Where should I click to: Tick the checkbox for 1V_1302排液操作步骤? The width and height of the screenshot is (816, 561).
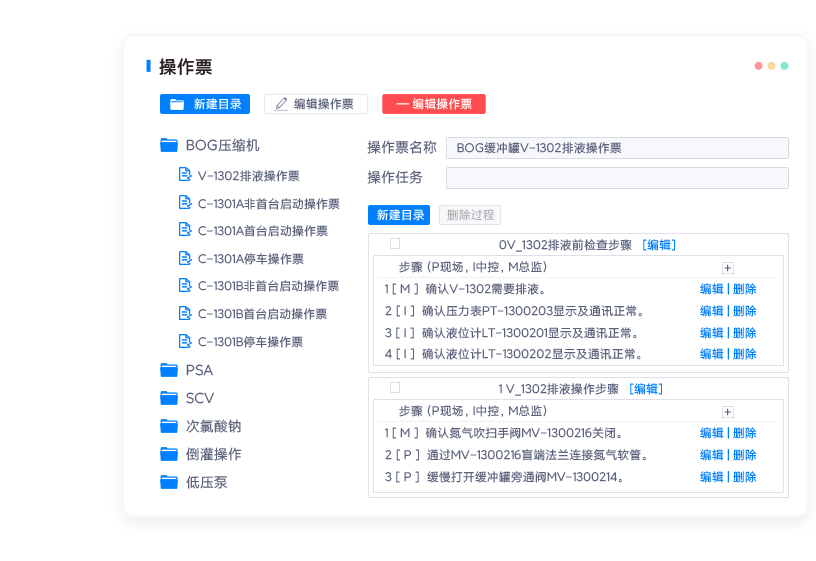pyautogui.click(x=395, y=388)
